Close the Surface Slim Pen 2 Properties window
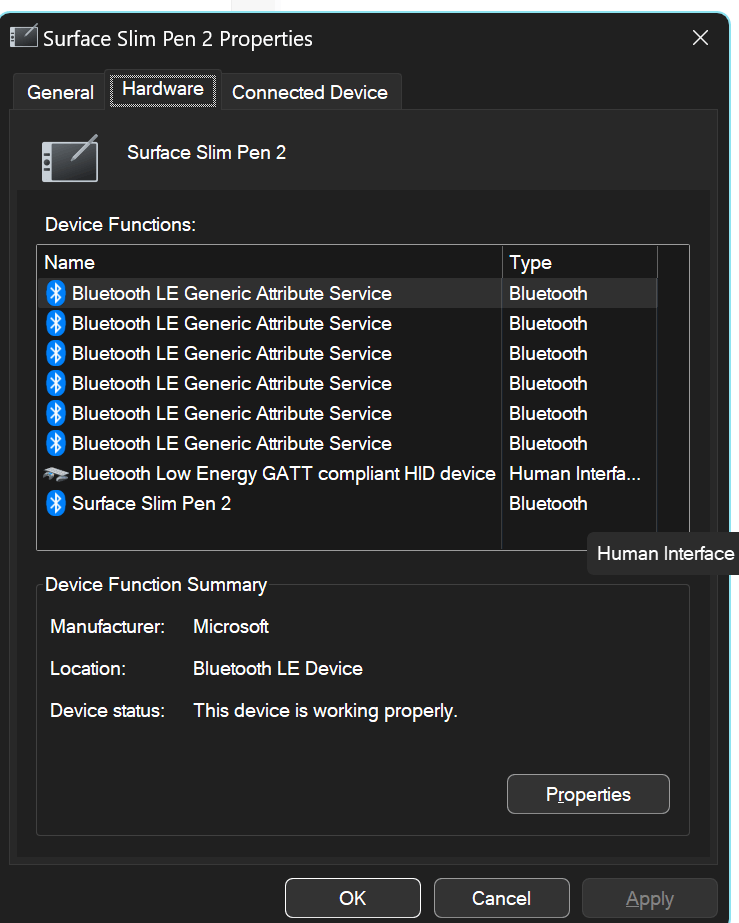The image size is (739, 923). click(x=700, y=38)
